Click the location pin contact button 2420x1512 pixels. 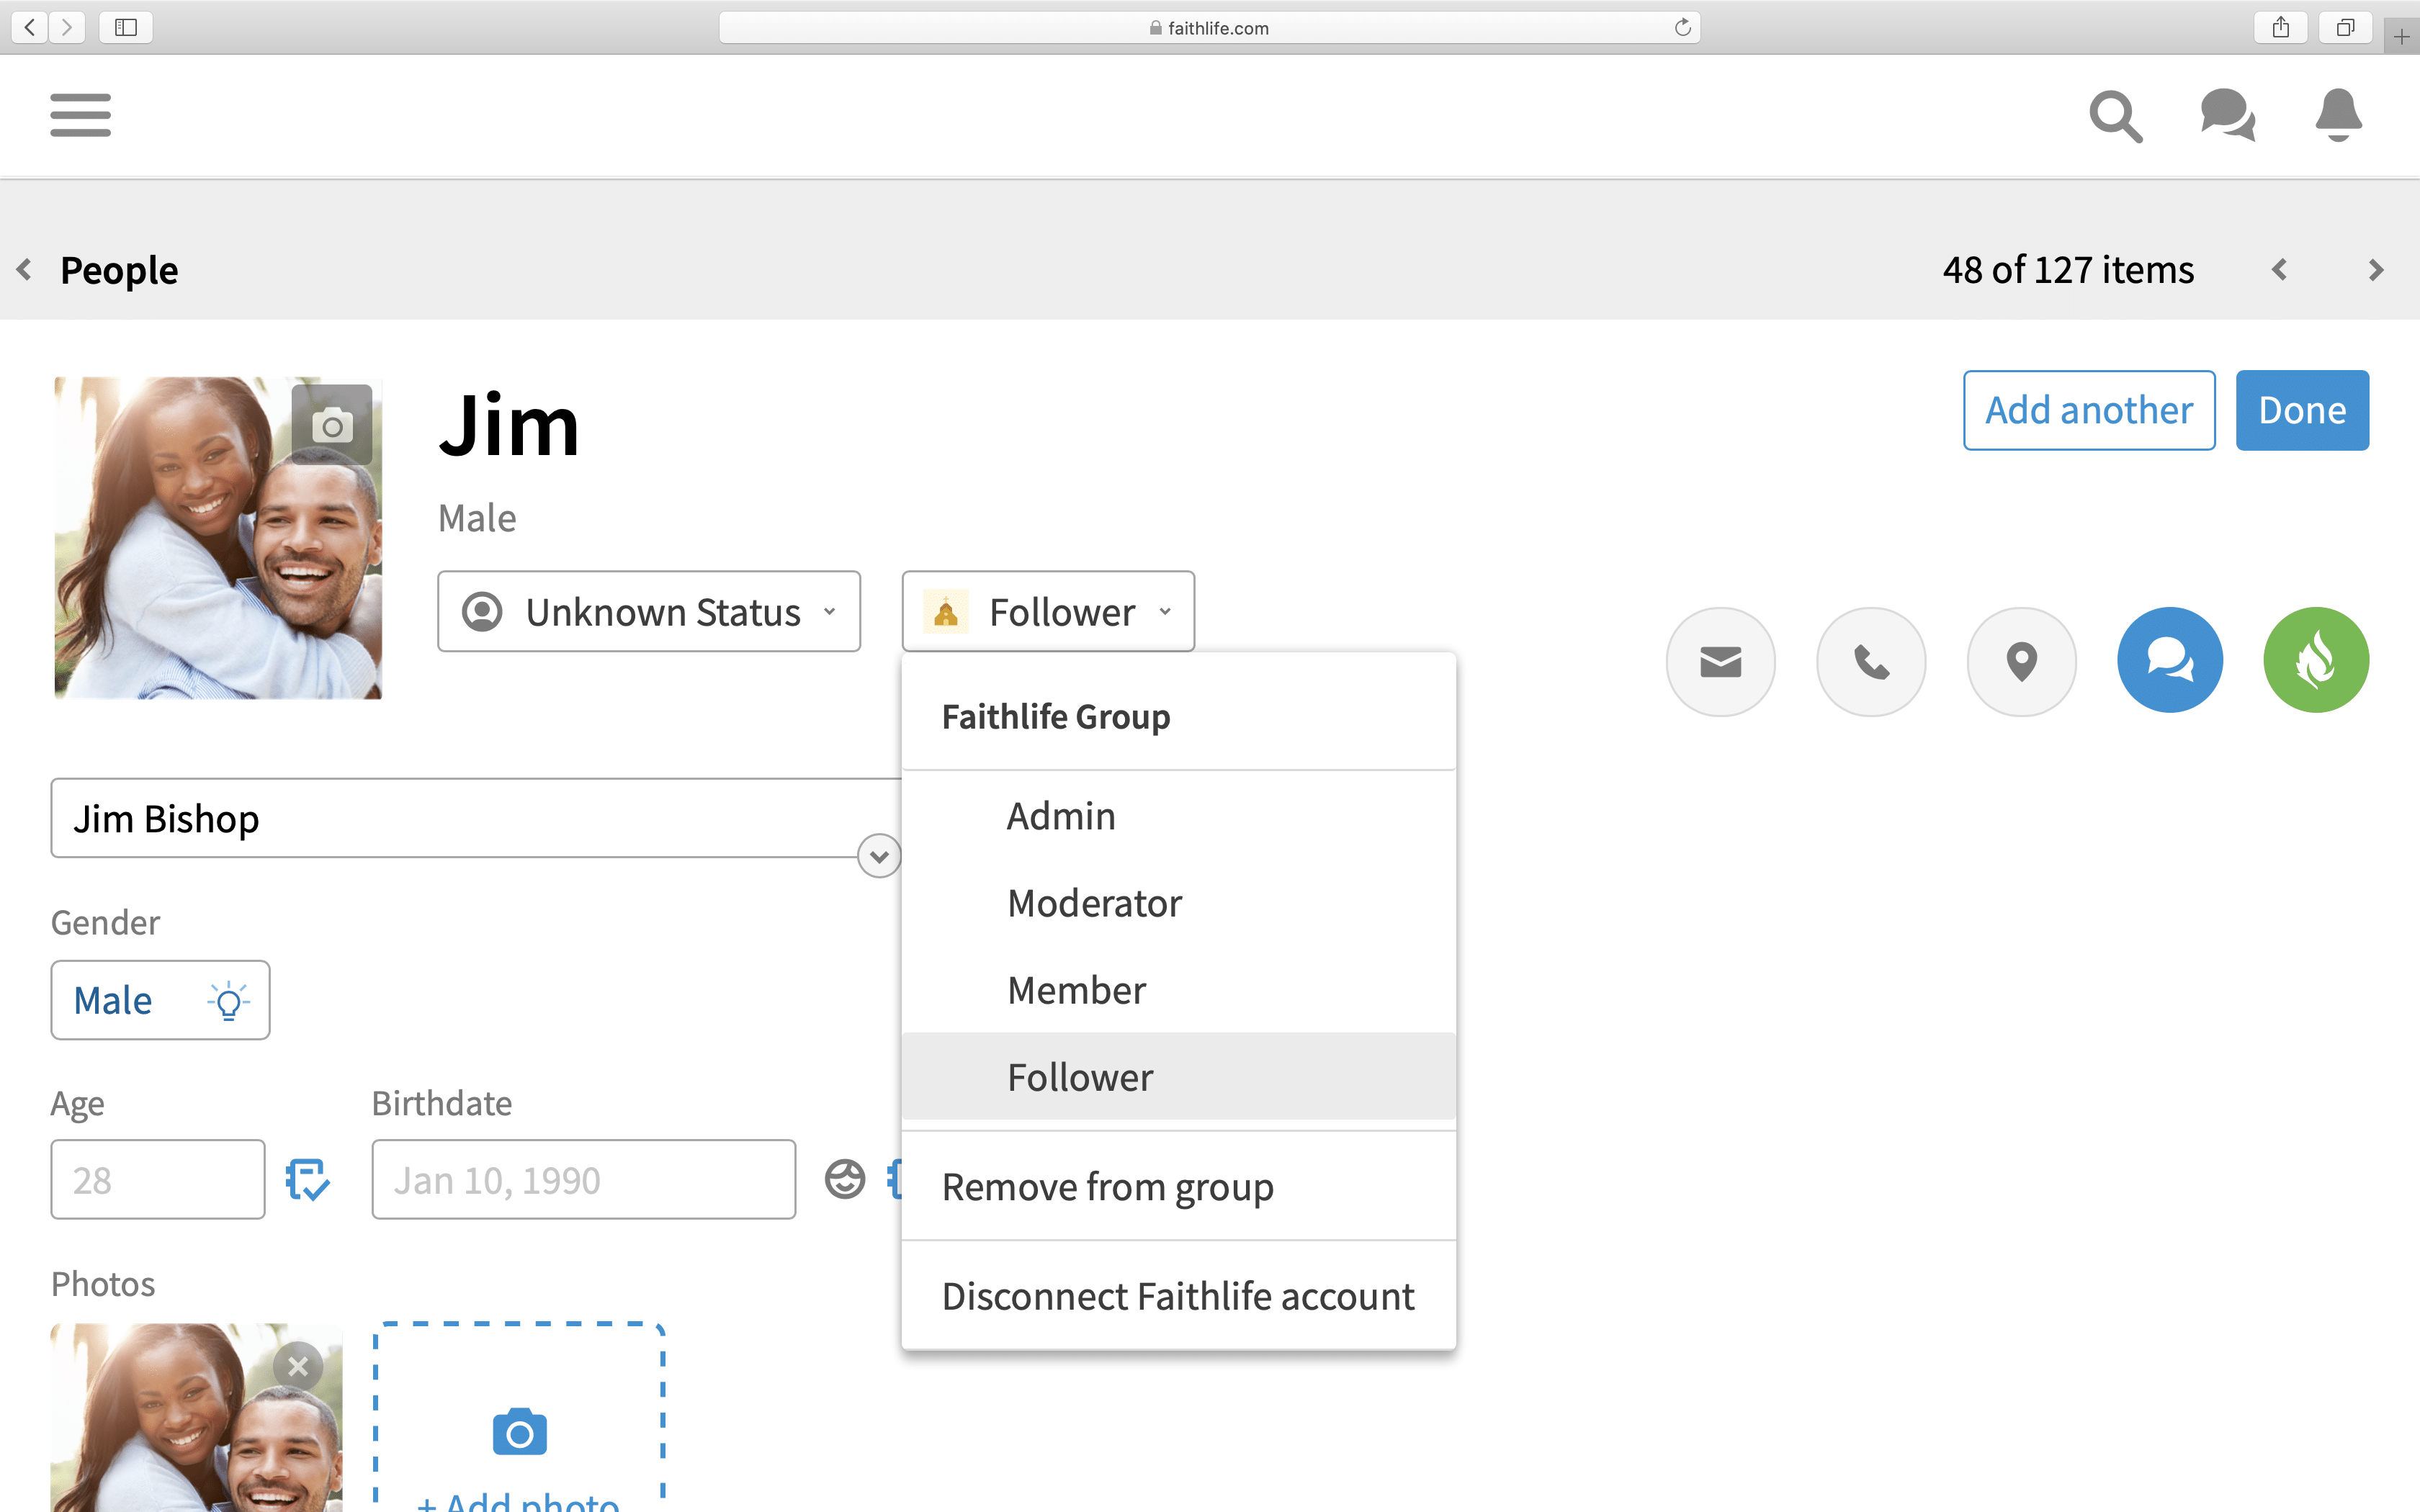(x=2021, y=661)
